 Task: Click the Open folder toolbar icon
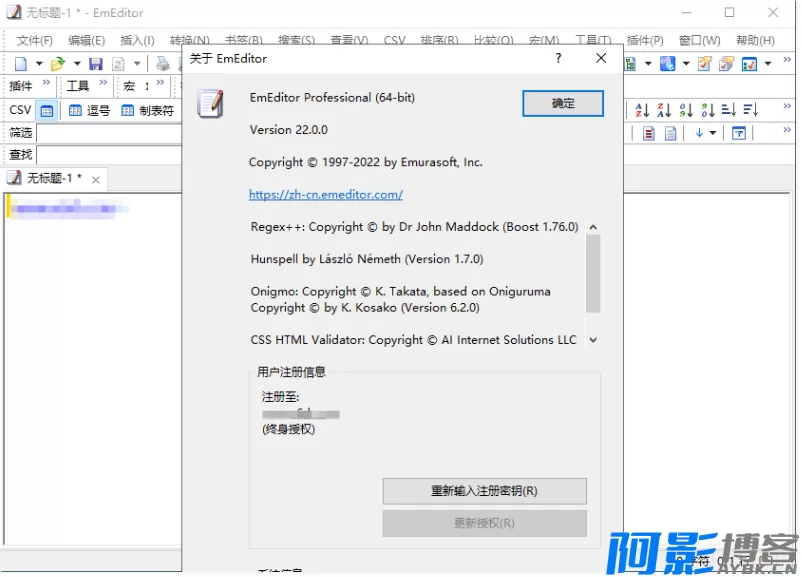(x=58, y=64)
